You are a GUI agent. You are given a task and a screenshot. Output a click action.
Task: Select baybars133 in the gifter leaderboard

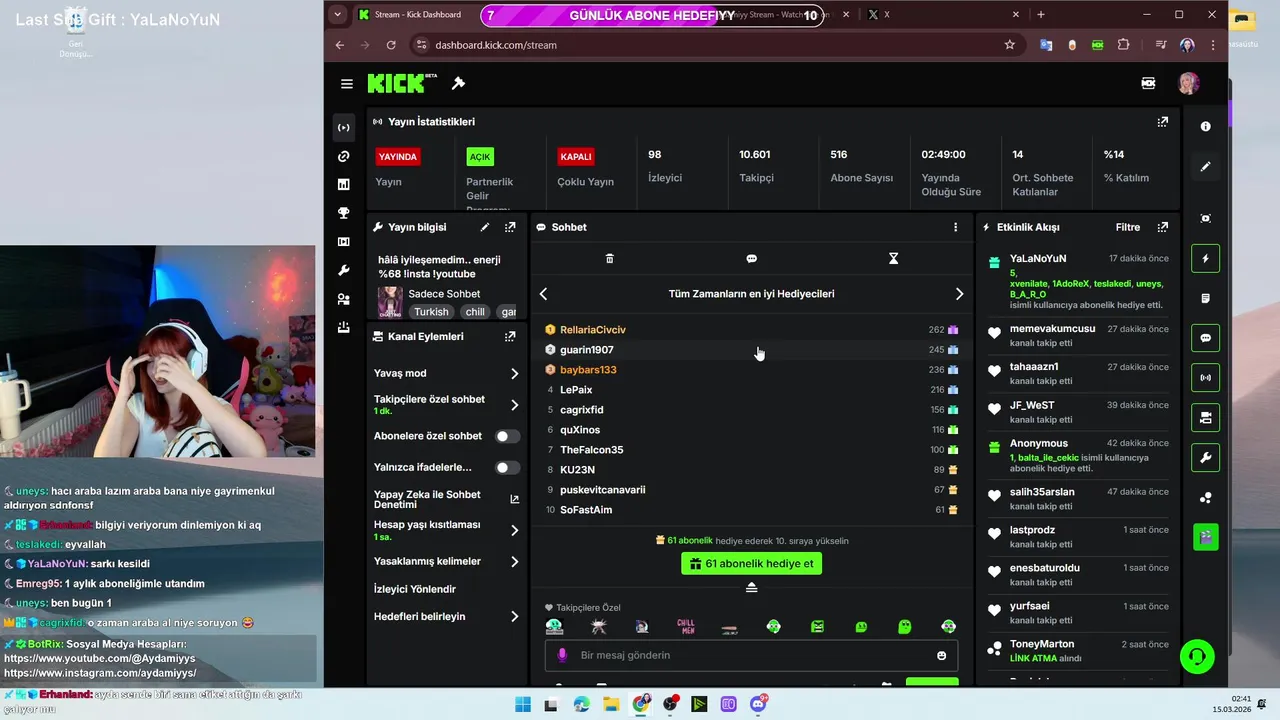coord(588,369)
